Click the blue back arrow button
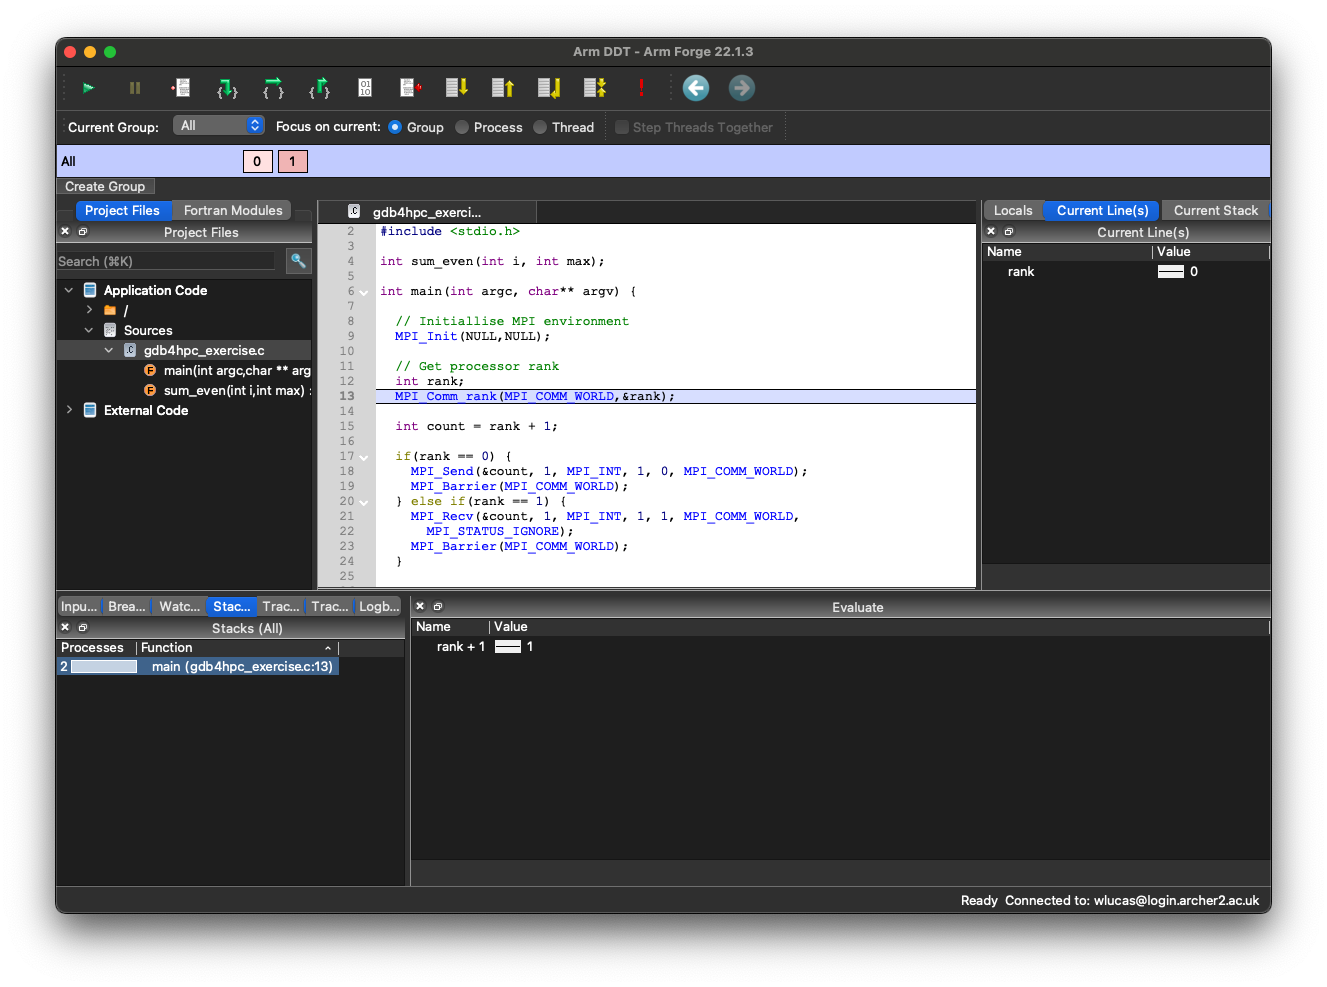The width and height of the screenshot is (1327, 987). point(696,88)
